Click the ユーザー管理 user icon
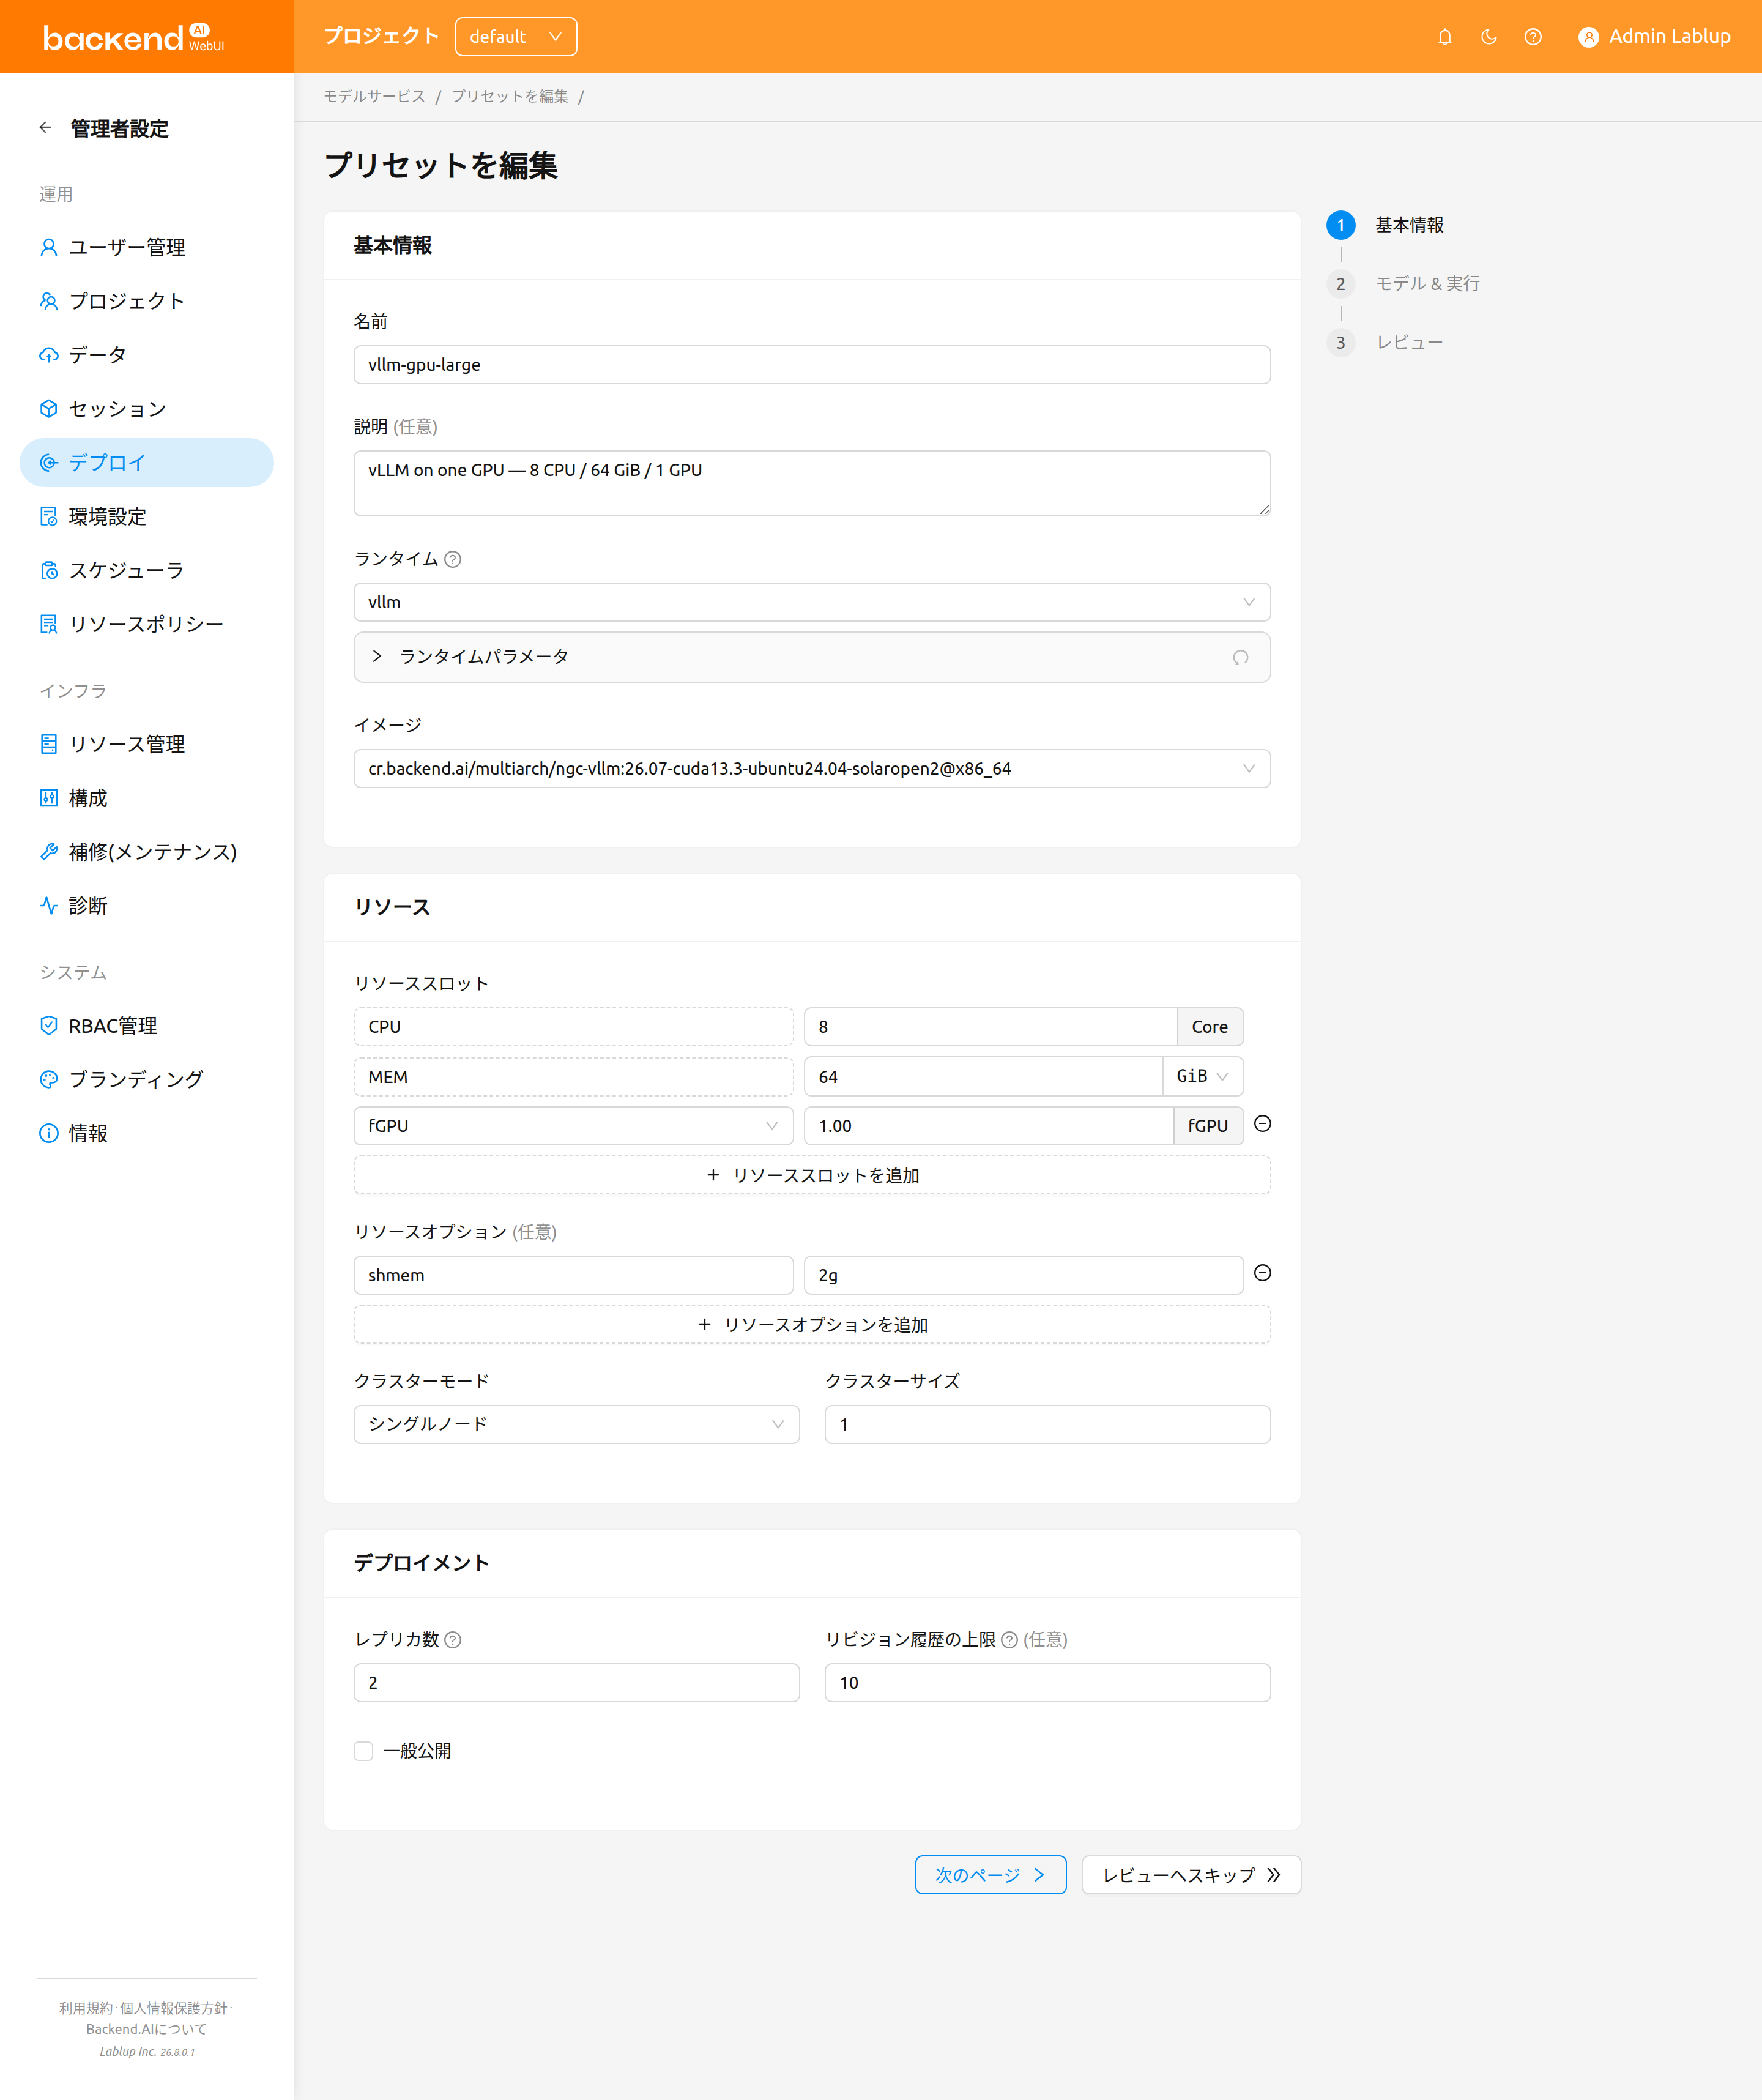 48,247
